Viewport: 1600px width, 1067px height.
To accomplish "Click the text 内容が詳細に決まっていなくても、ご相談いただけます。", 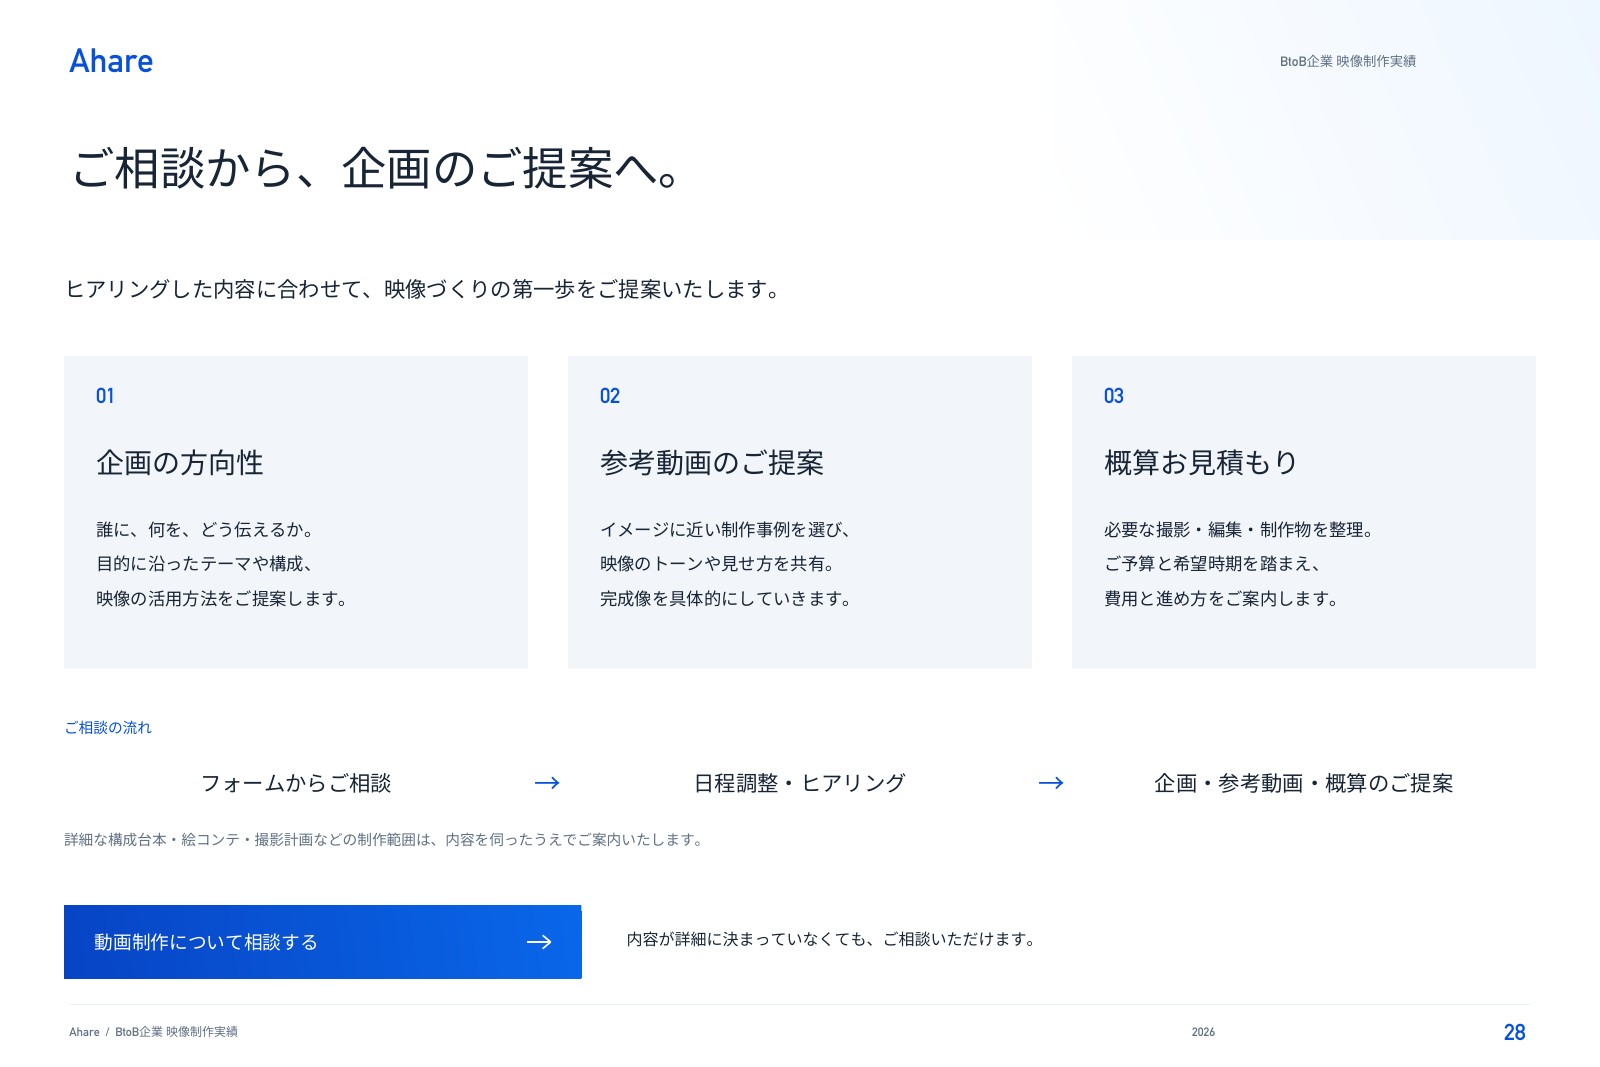I will 832,939.
